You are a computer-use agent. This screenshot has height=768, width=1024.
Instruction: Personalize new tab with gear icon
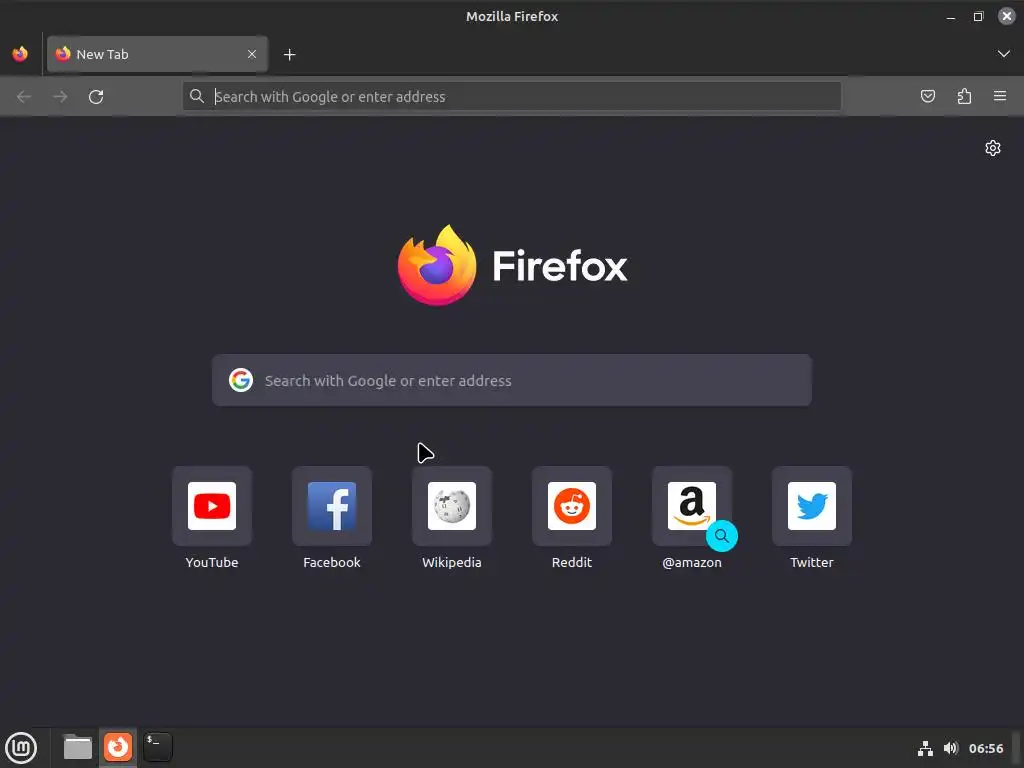(993, 148)
